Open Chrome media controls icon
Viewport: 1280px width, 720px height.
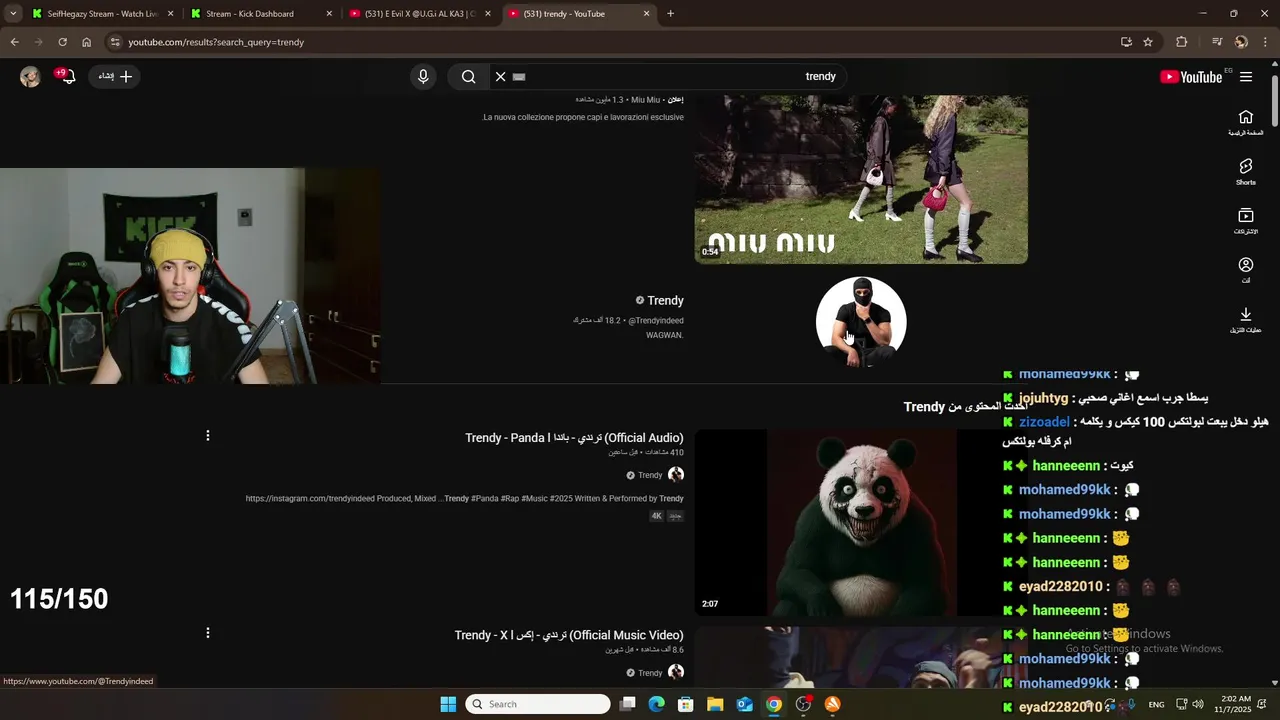pyautogui.click(x=1217, y=42)
